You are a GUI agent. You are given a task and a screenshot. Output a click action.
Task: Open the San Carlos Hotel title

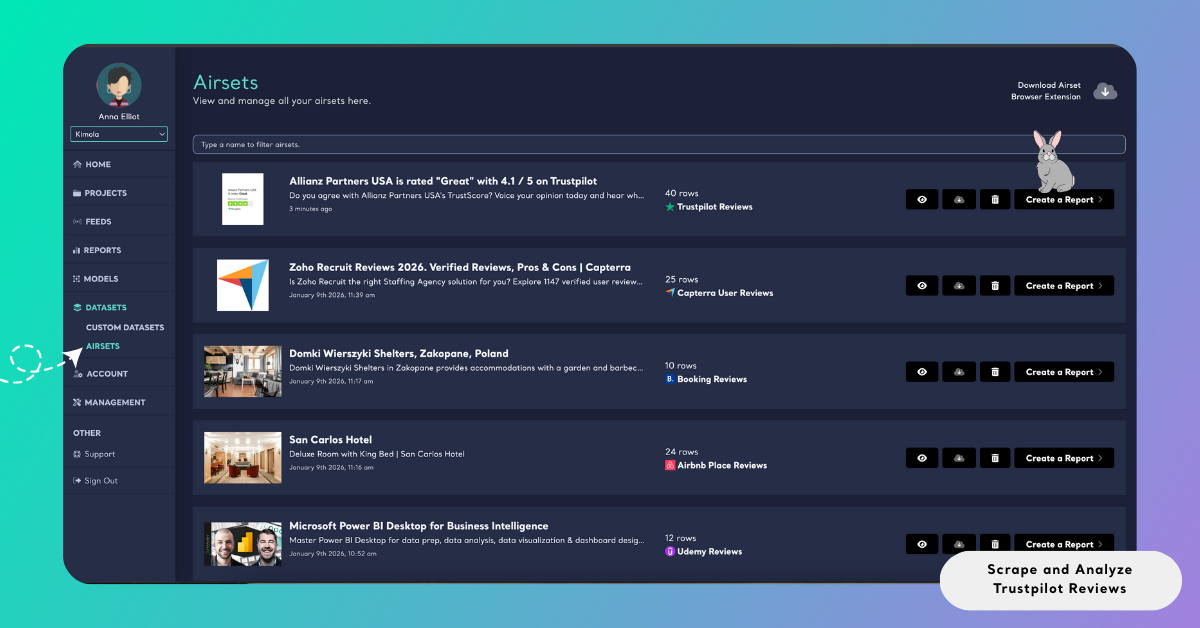330,439
